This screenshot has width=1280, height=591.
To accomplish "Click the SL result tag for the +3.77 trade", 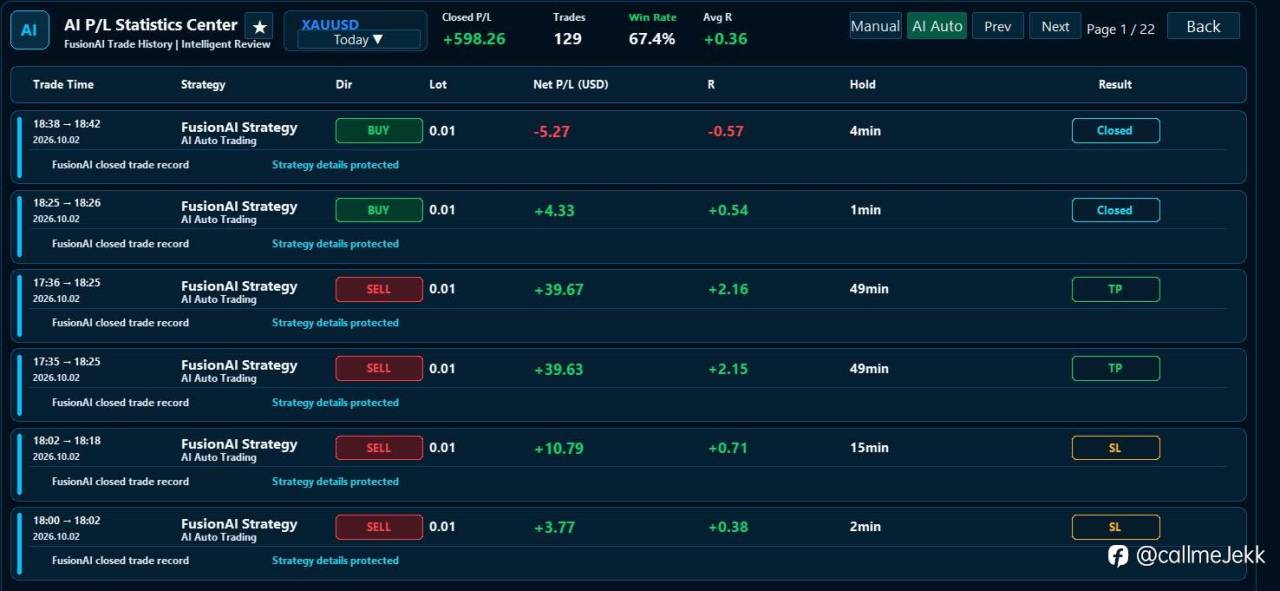I will [1116, 527].
